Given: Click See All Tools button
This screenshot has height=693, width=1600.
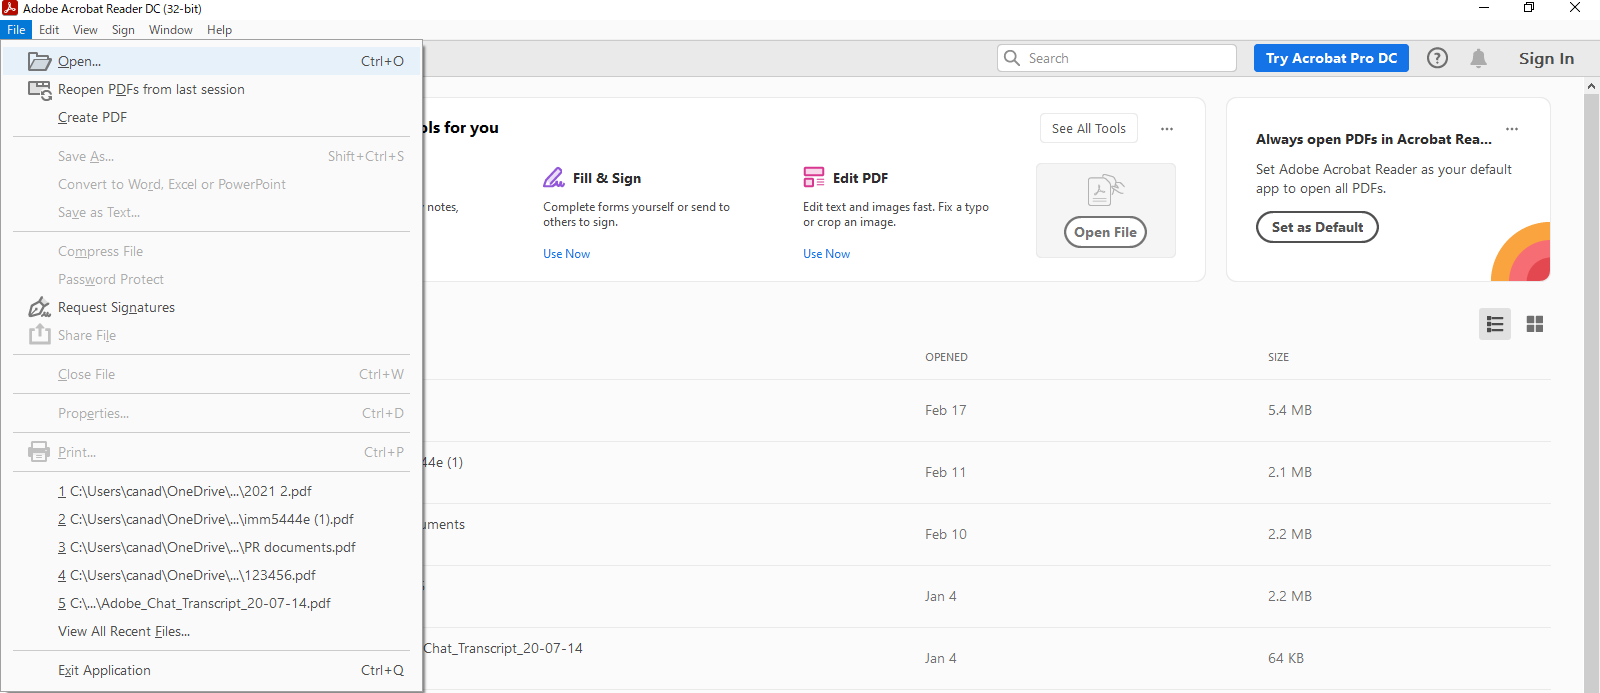Looking at the screenshot, I should 1089,128.
